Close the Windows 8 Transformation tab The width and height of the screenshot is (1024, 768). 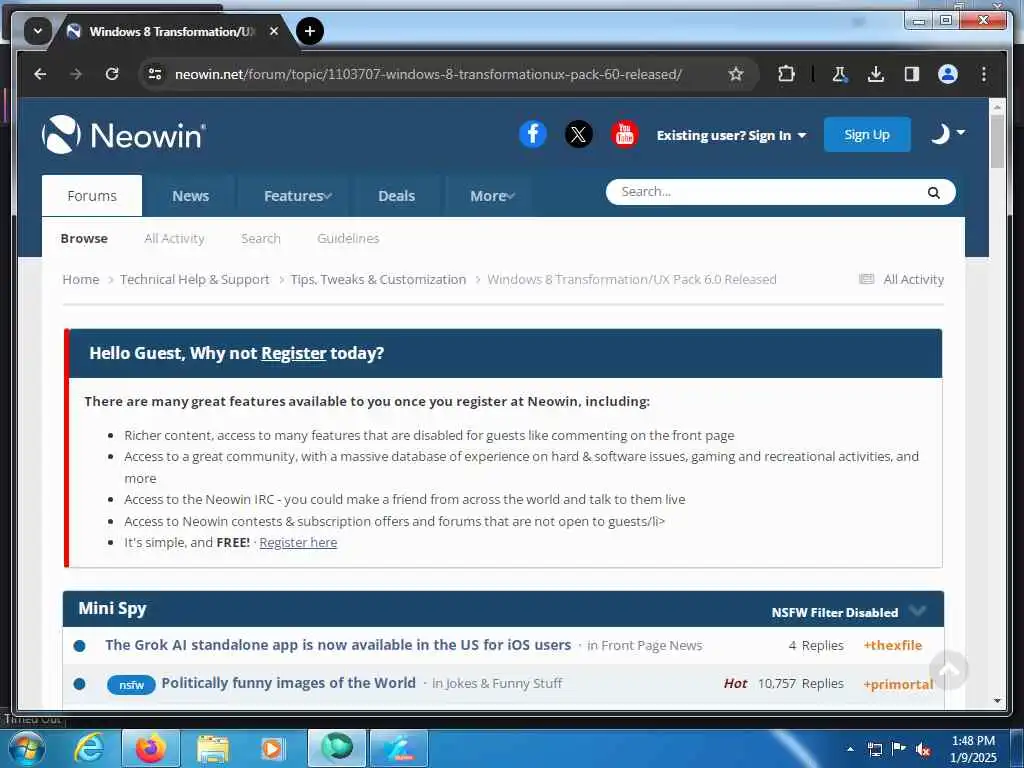tap(274, 31)
